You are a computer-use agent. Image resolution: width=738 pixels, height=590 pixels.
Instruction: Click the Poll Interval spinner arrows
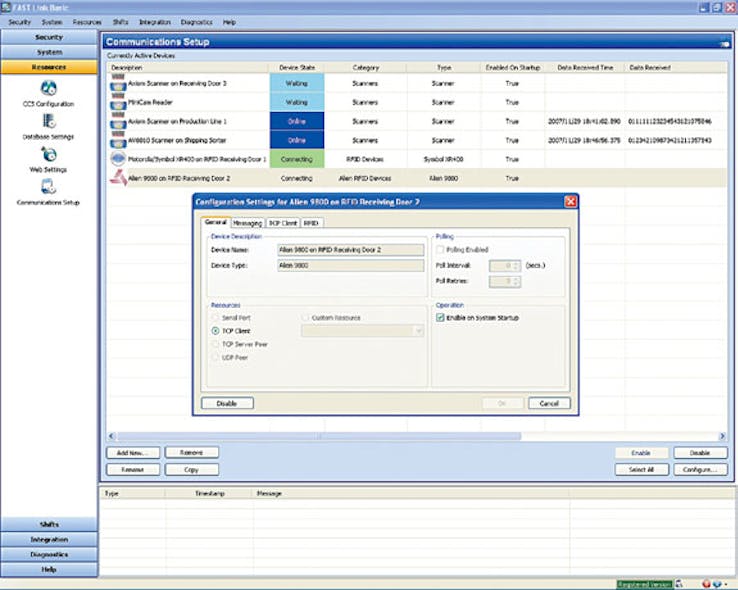click(516, 266)
